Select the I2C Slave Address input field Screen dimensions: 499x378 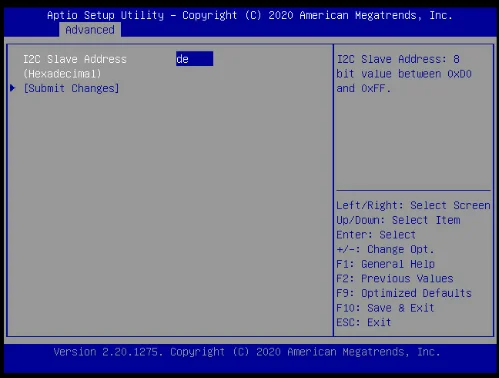[194, 59]
